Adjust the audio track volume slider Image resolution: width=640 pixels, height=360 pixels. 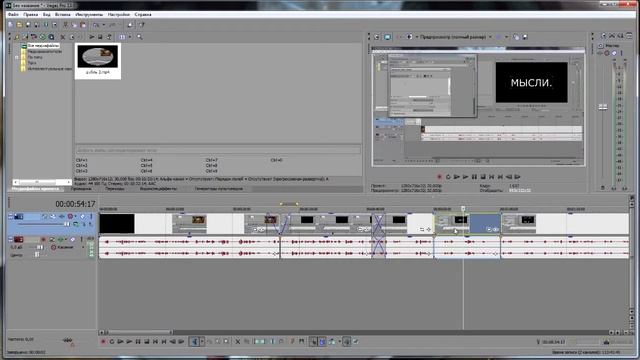pyautogui.click(x=40, y=247)
